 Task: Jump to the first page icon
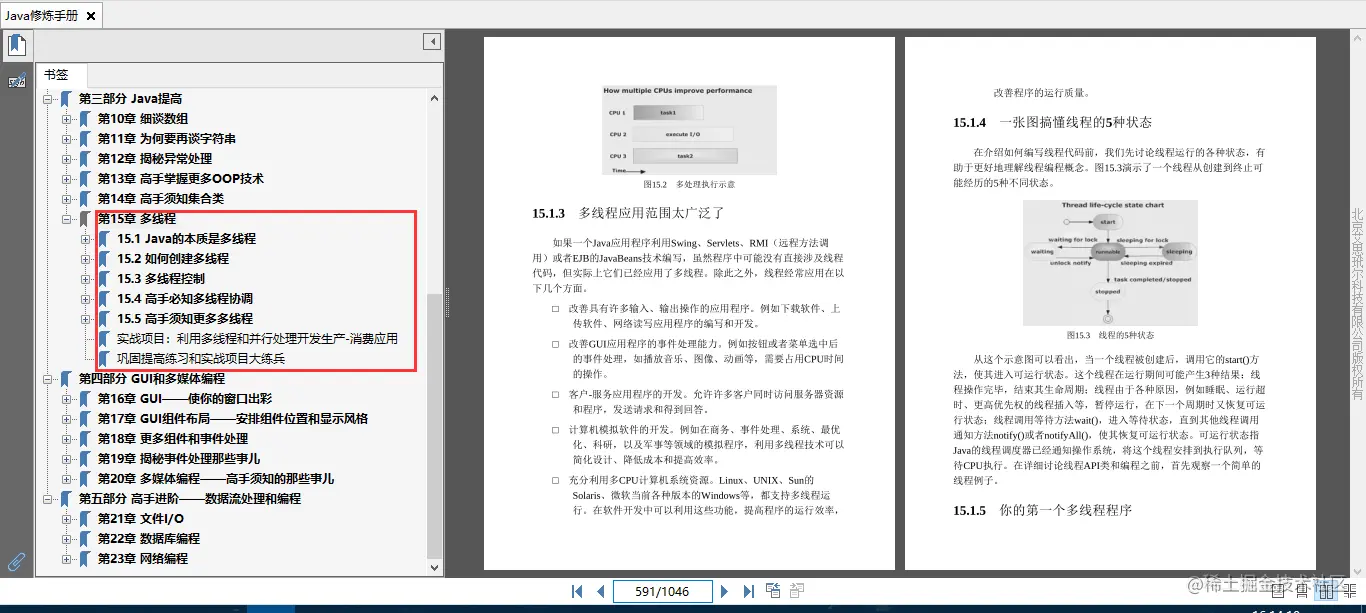(577, 591)
